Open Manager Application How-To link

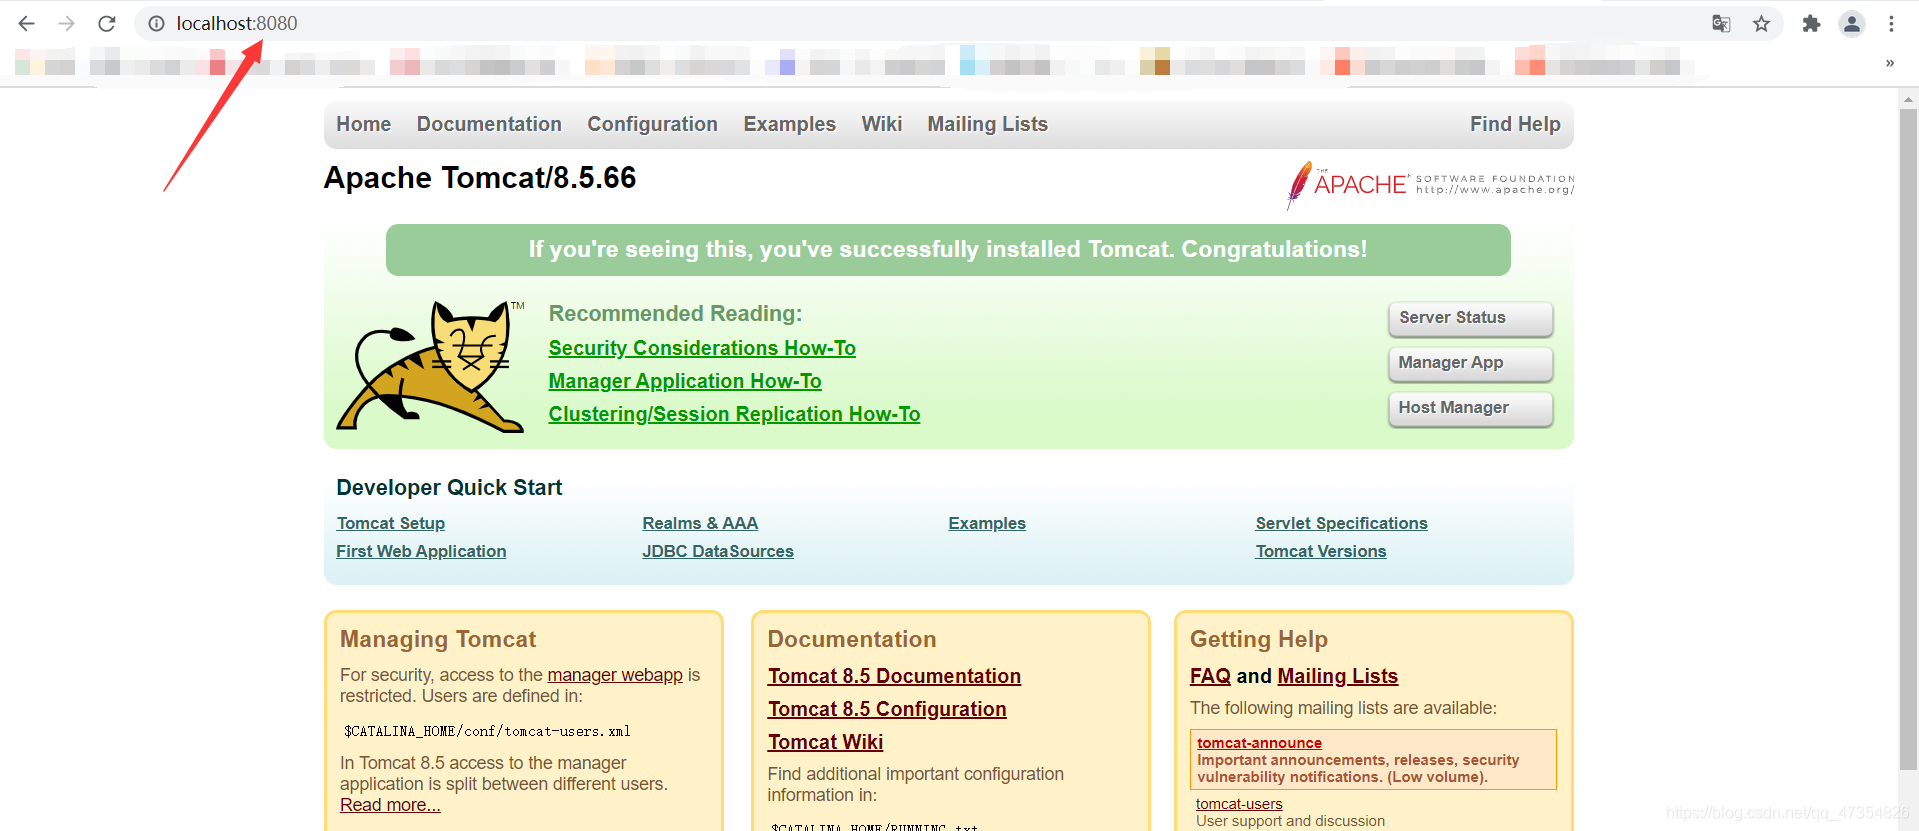click(x=685, y=381)
